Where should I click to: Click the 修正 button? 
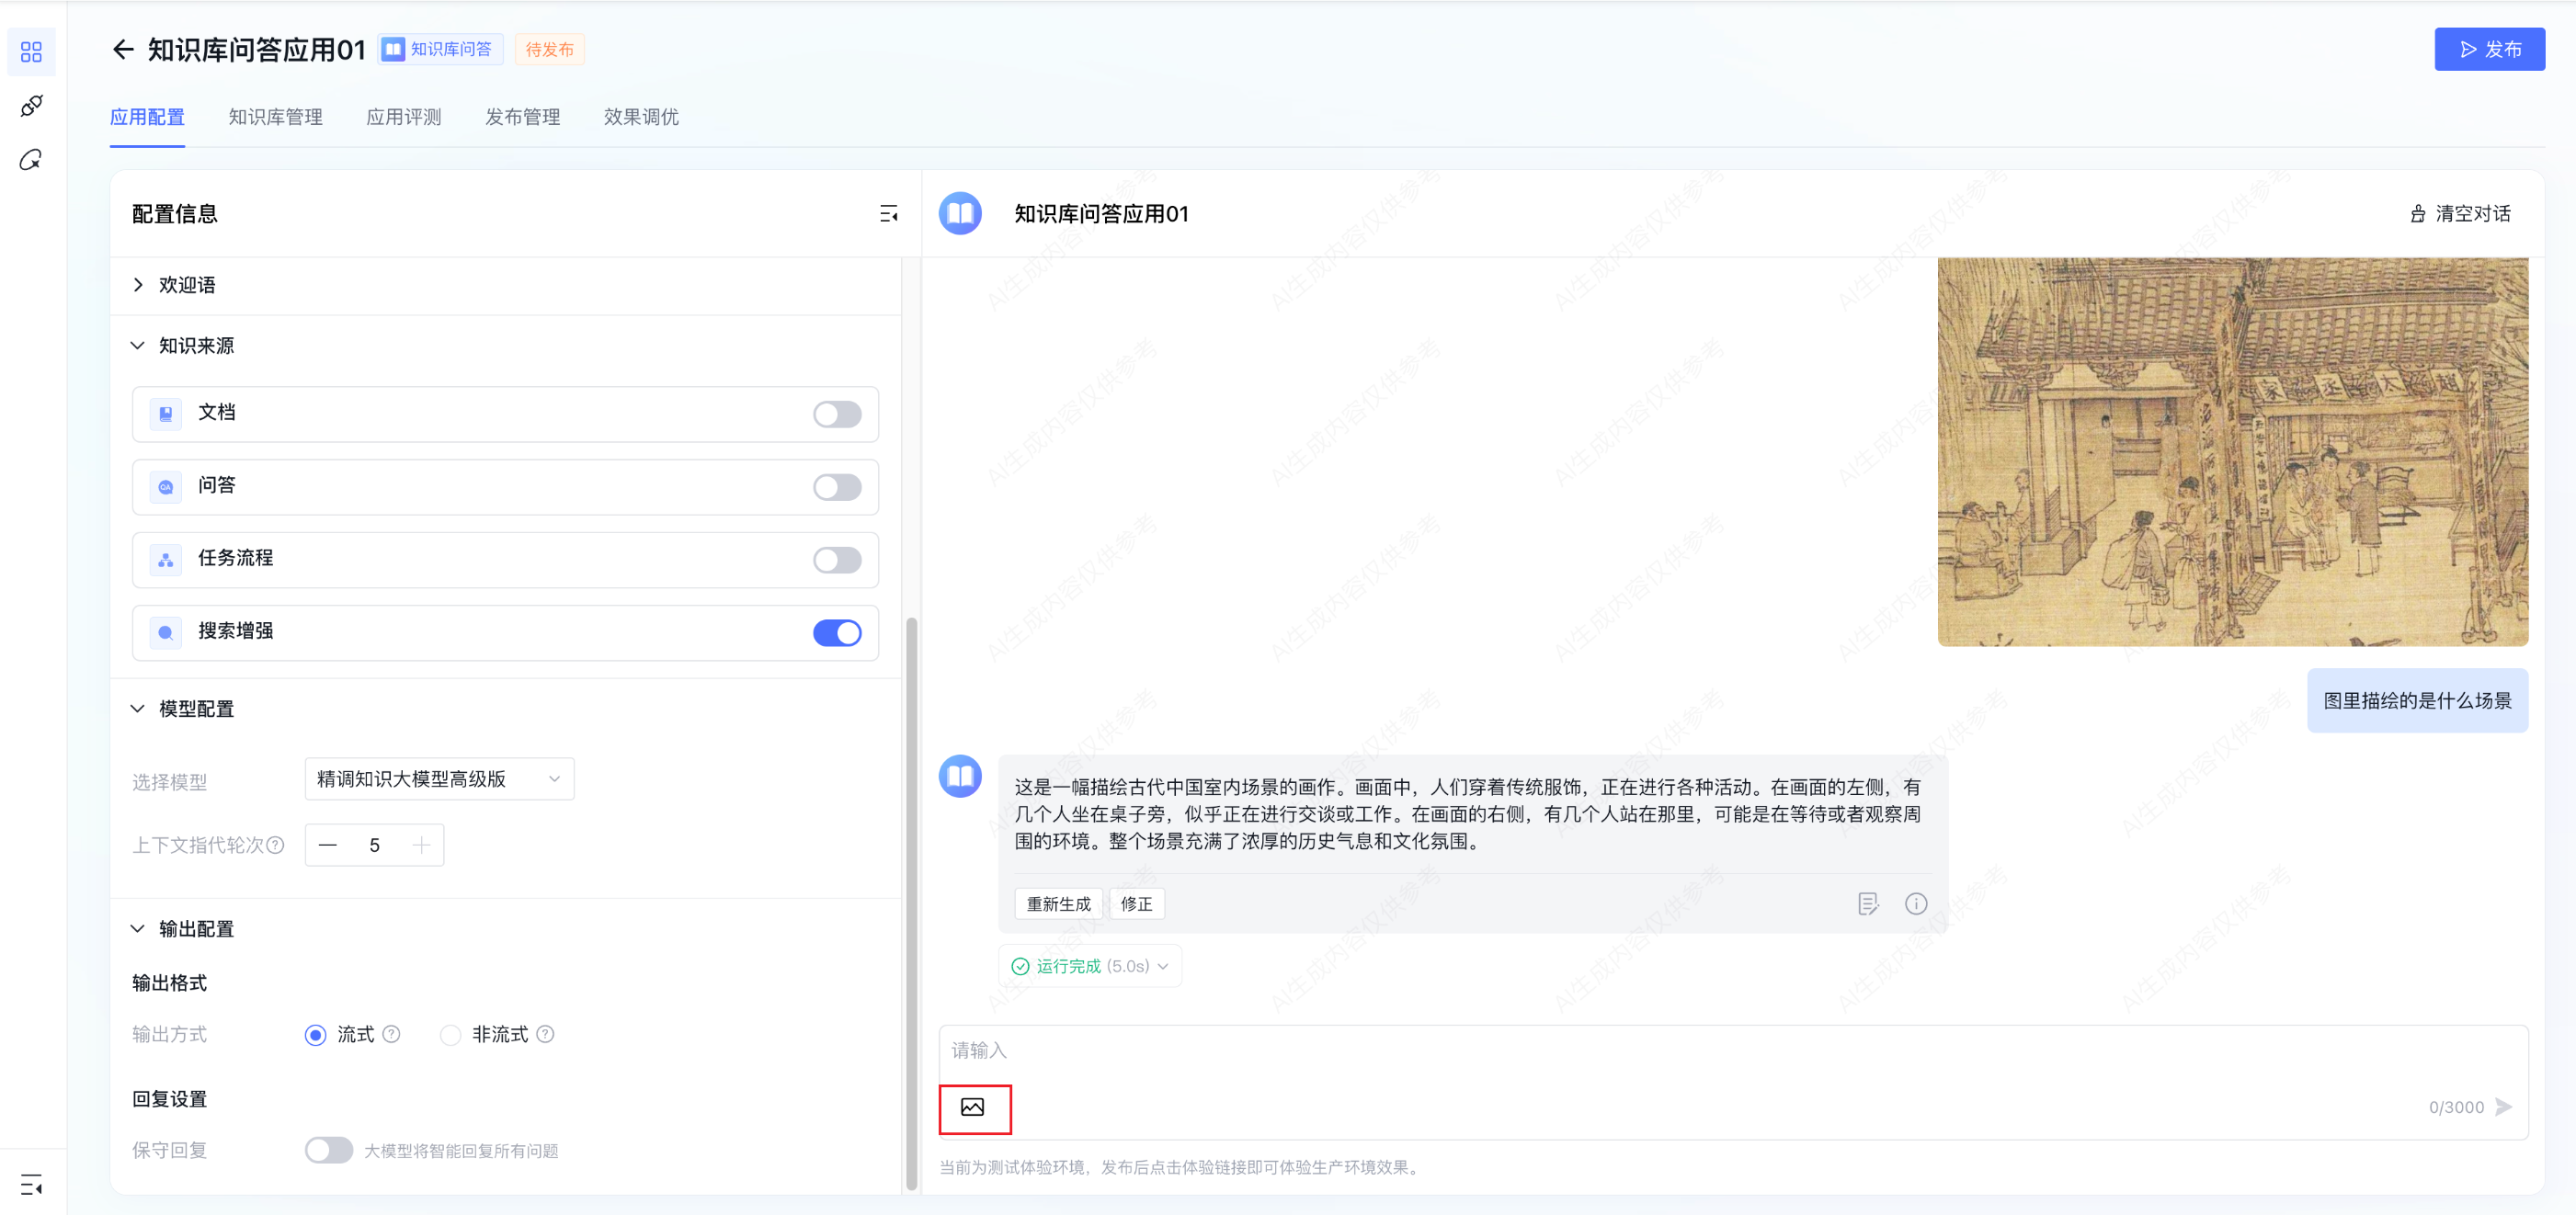(x=1136, y=904)
